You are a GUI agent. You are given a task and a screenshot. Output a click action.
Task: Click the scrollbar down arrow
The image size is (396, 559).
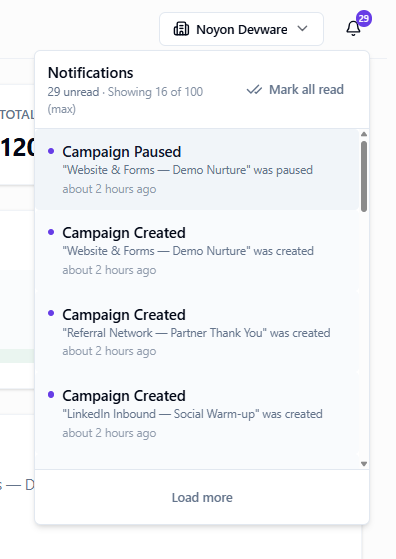point(364,464)
